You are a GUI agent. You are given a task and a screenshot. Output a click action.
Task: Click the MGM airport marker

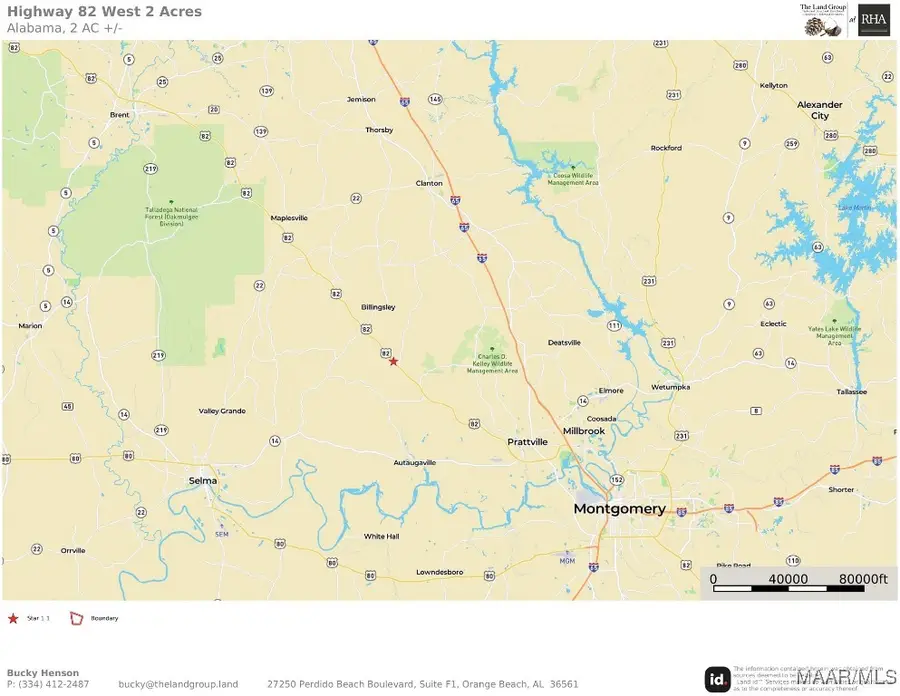point(567,558)
